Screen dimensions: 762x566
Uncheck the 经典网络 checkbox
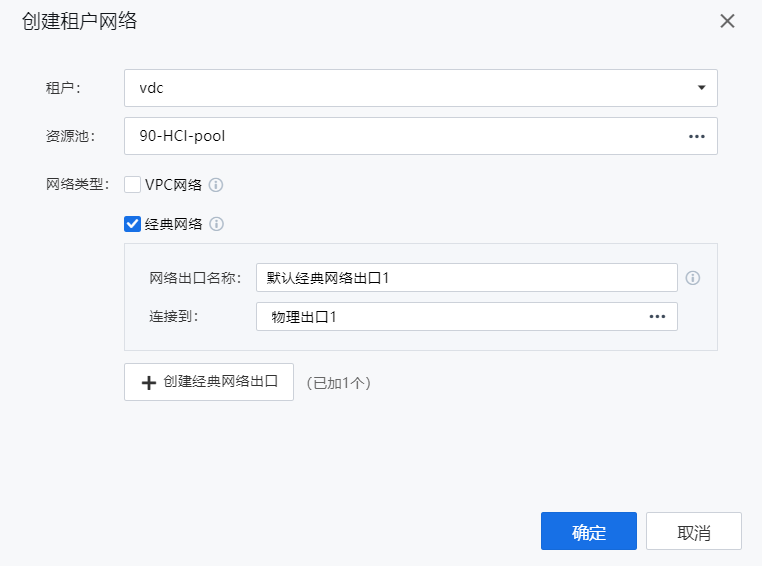[x=132, y=224]
